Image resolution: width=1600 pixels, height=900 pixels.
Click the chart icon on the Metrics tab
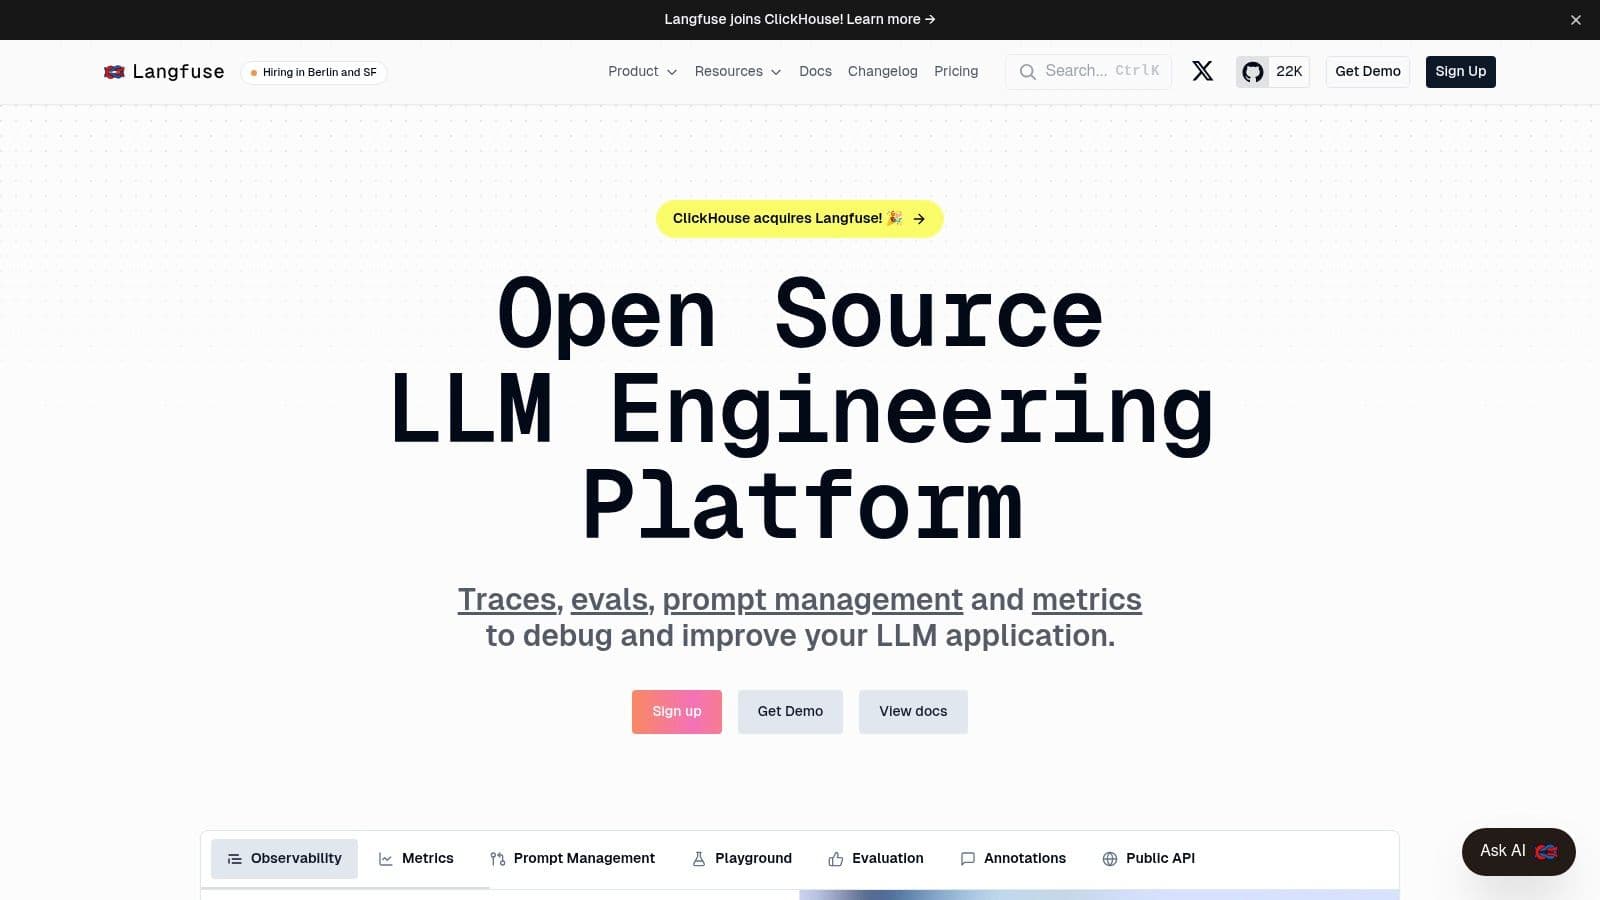386,858
